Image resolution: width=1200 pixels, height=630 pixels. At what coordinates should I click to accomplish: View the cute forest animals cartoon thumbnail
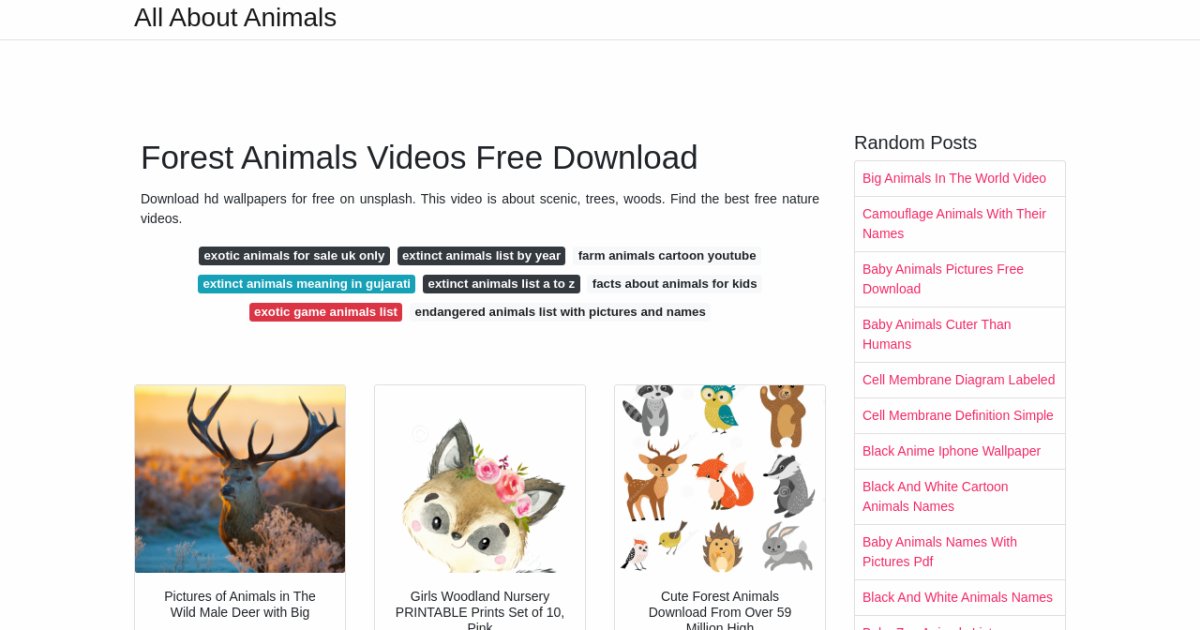[720, 479]
